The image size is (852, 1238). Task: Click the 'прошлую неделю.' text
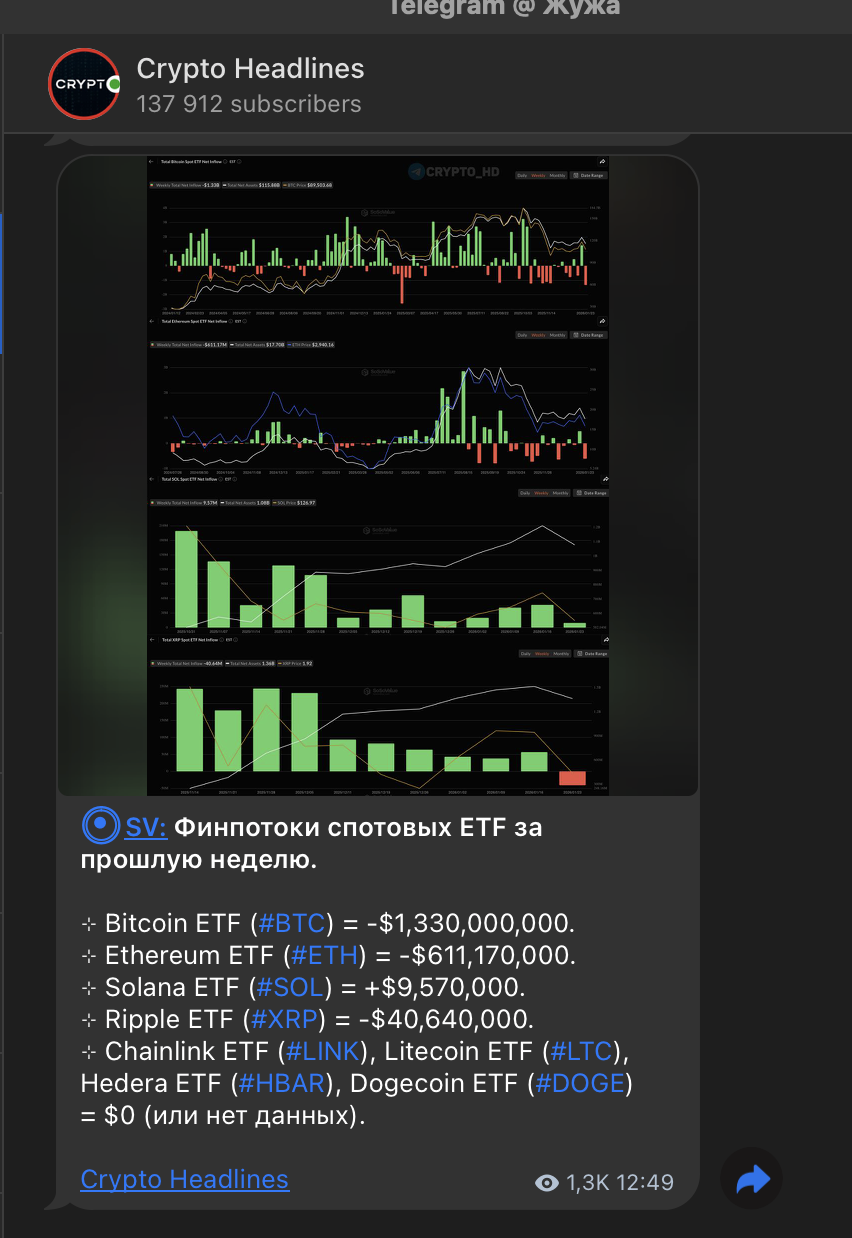point(198,860)
